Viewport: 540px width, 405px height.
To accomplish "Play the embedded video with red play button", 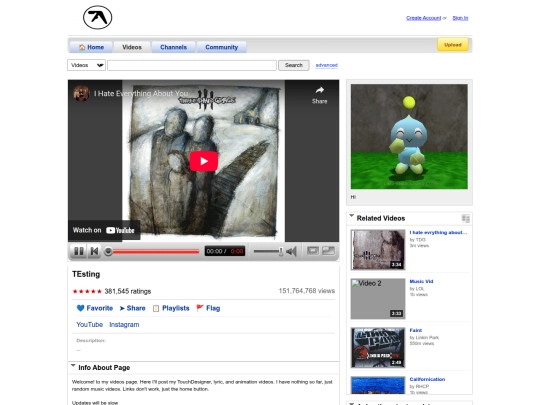I will 204,161.
